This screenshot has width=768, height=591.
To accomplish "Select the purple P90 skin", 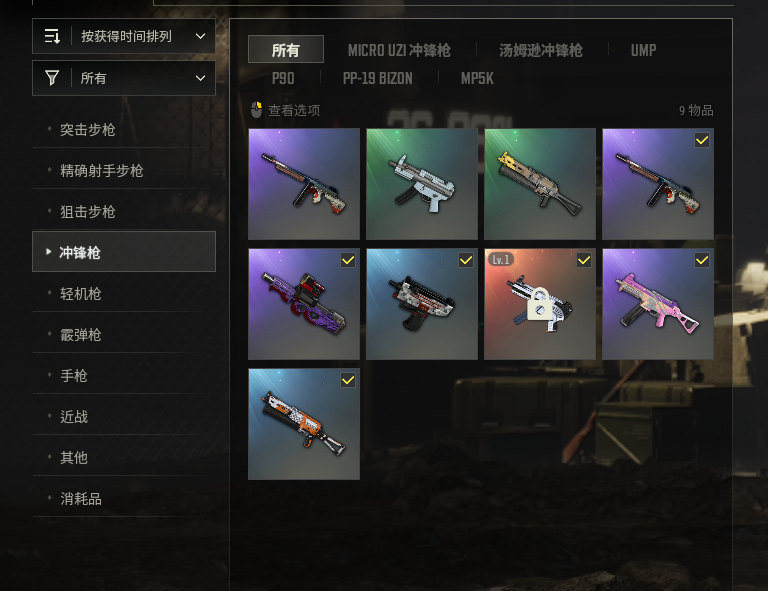I will (x=304, y=304).
